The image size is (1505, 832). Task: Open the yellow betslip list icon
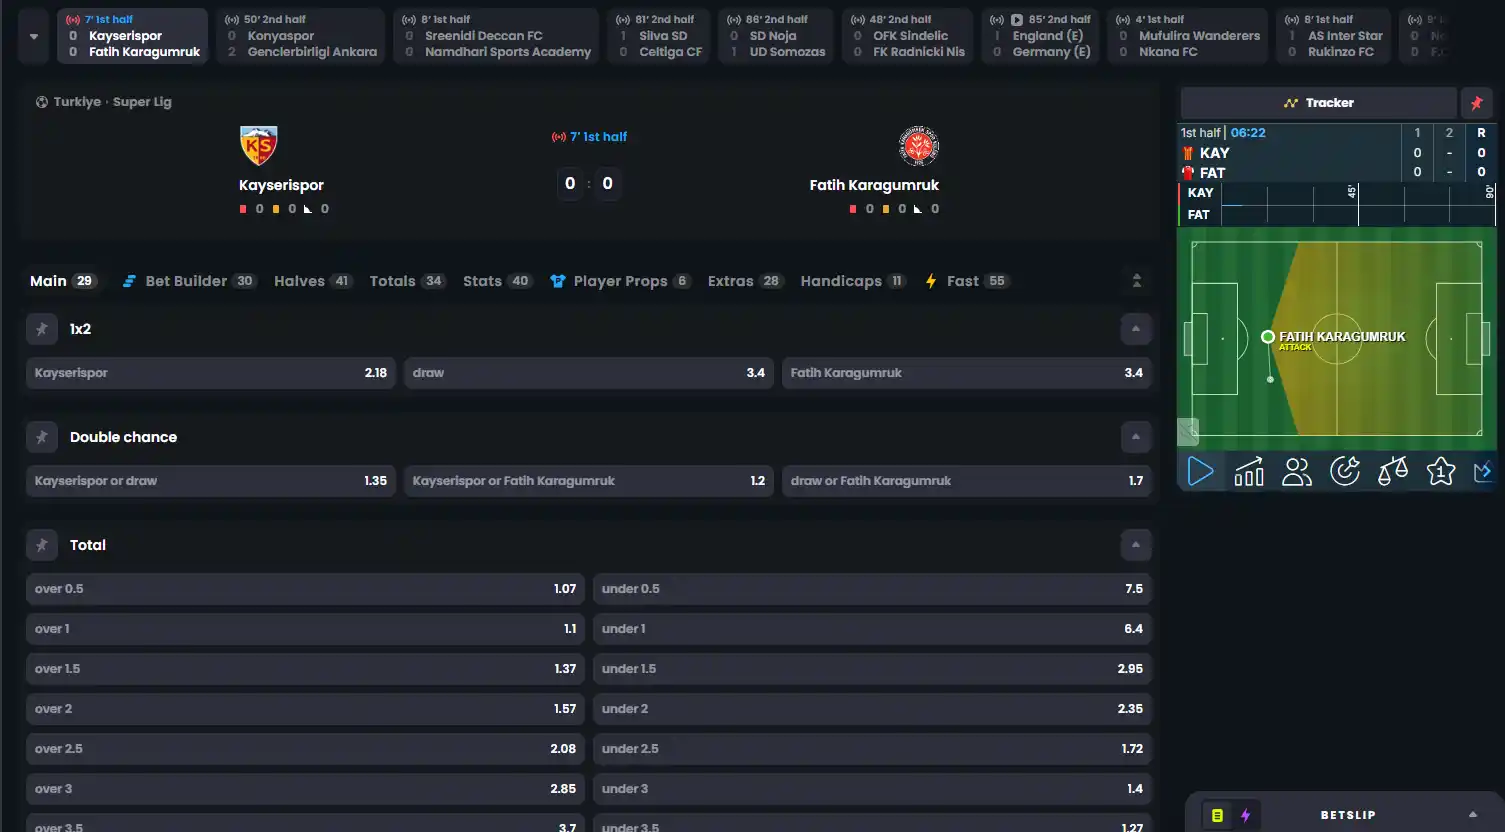pyautogui.click(x=1217, y=815)
